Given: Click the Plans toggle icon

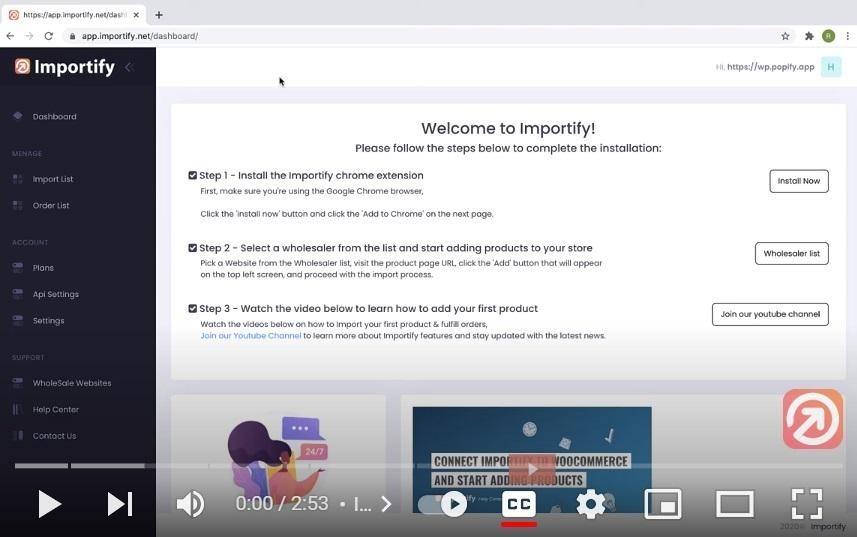Looking at the screenshot, I should coord(17,267).
